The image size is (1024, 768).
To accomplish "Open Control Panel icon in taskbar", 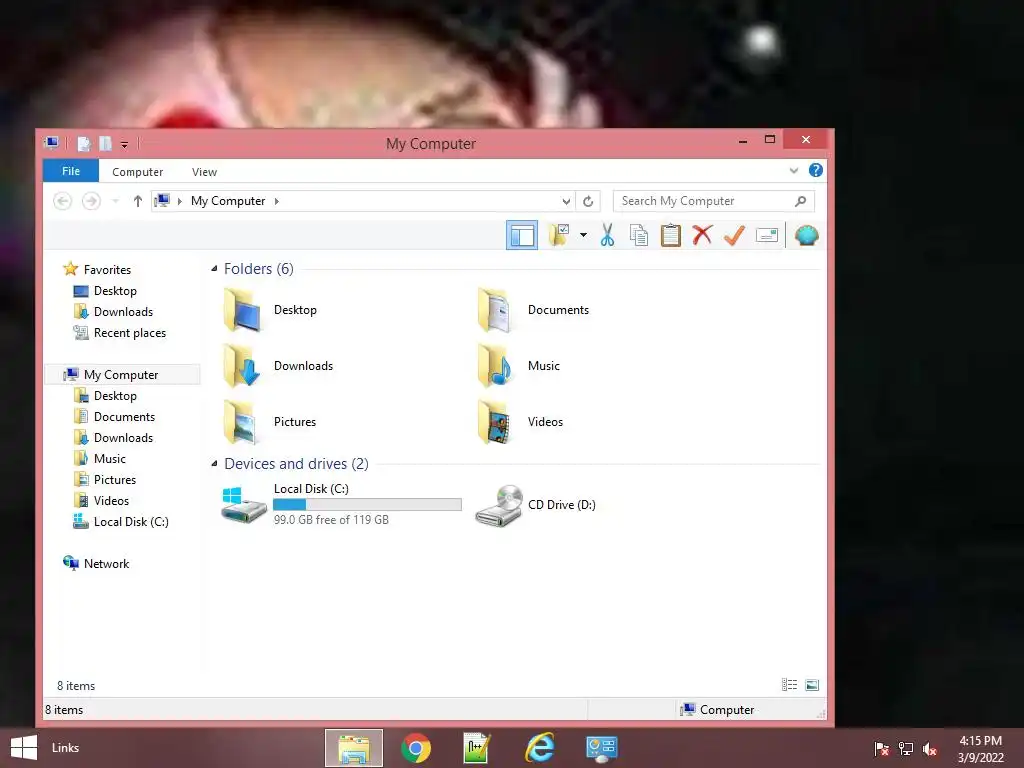I will [601, 748].
